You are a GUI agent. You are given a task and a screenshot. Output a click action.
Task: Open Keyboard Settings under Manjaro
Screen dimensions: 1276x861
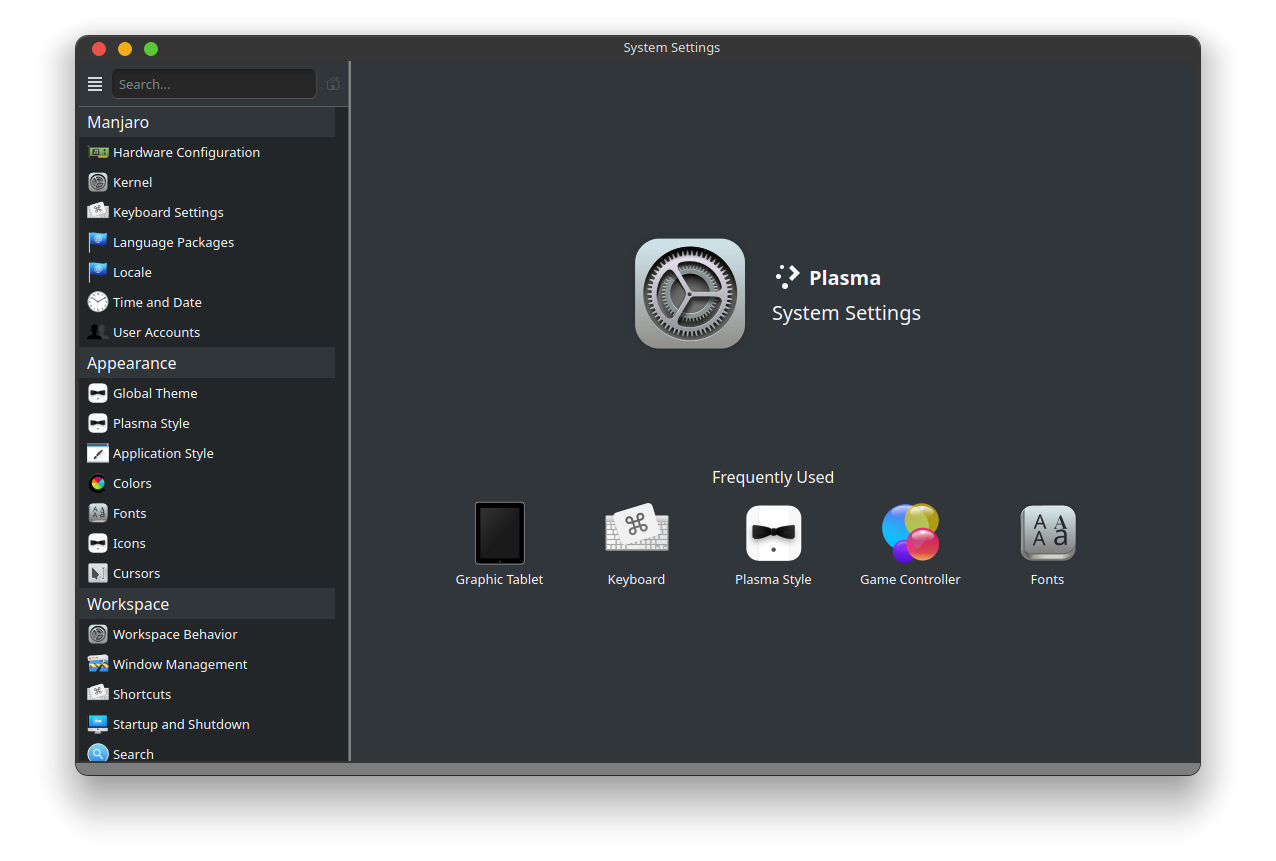tap(207, 212)
